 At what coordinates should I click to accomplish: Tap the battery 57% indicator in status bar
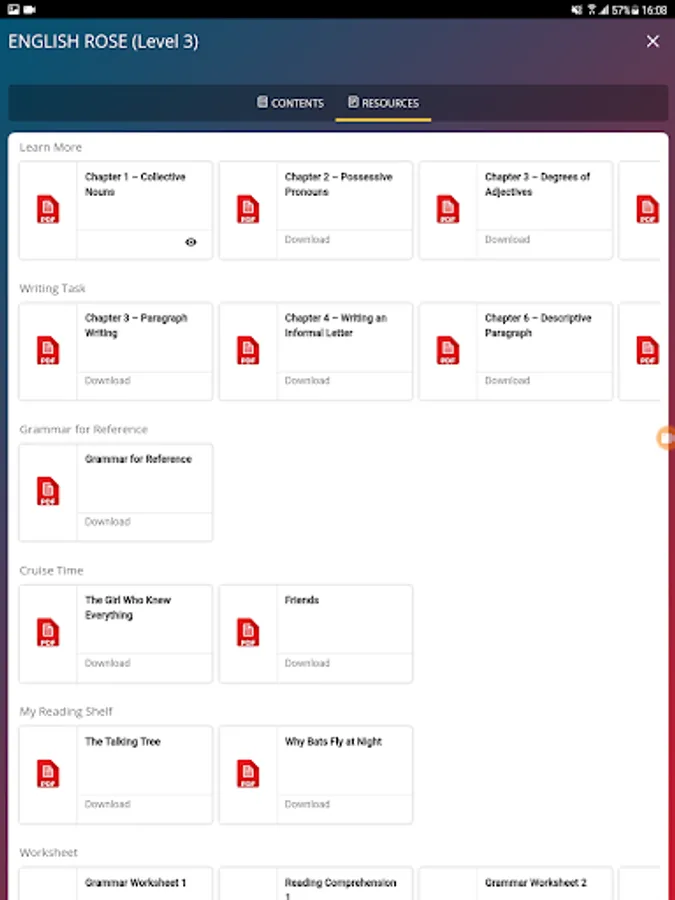point(626,10)
